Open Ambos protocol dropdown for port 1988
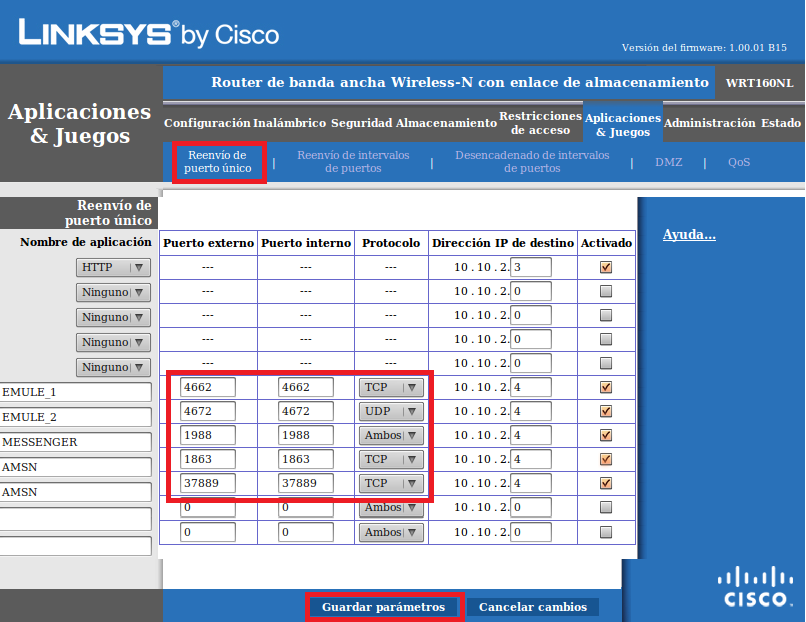This screenshot has height=622, width=806. [x=391, y=435]
